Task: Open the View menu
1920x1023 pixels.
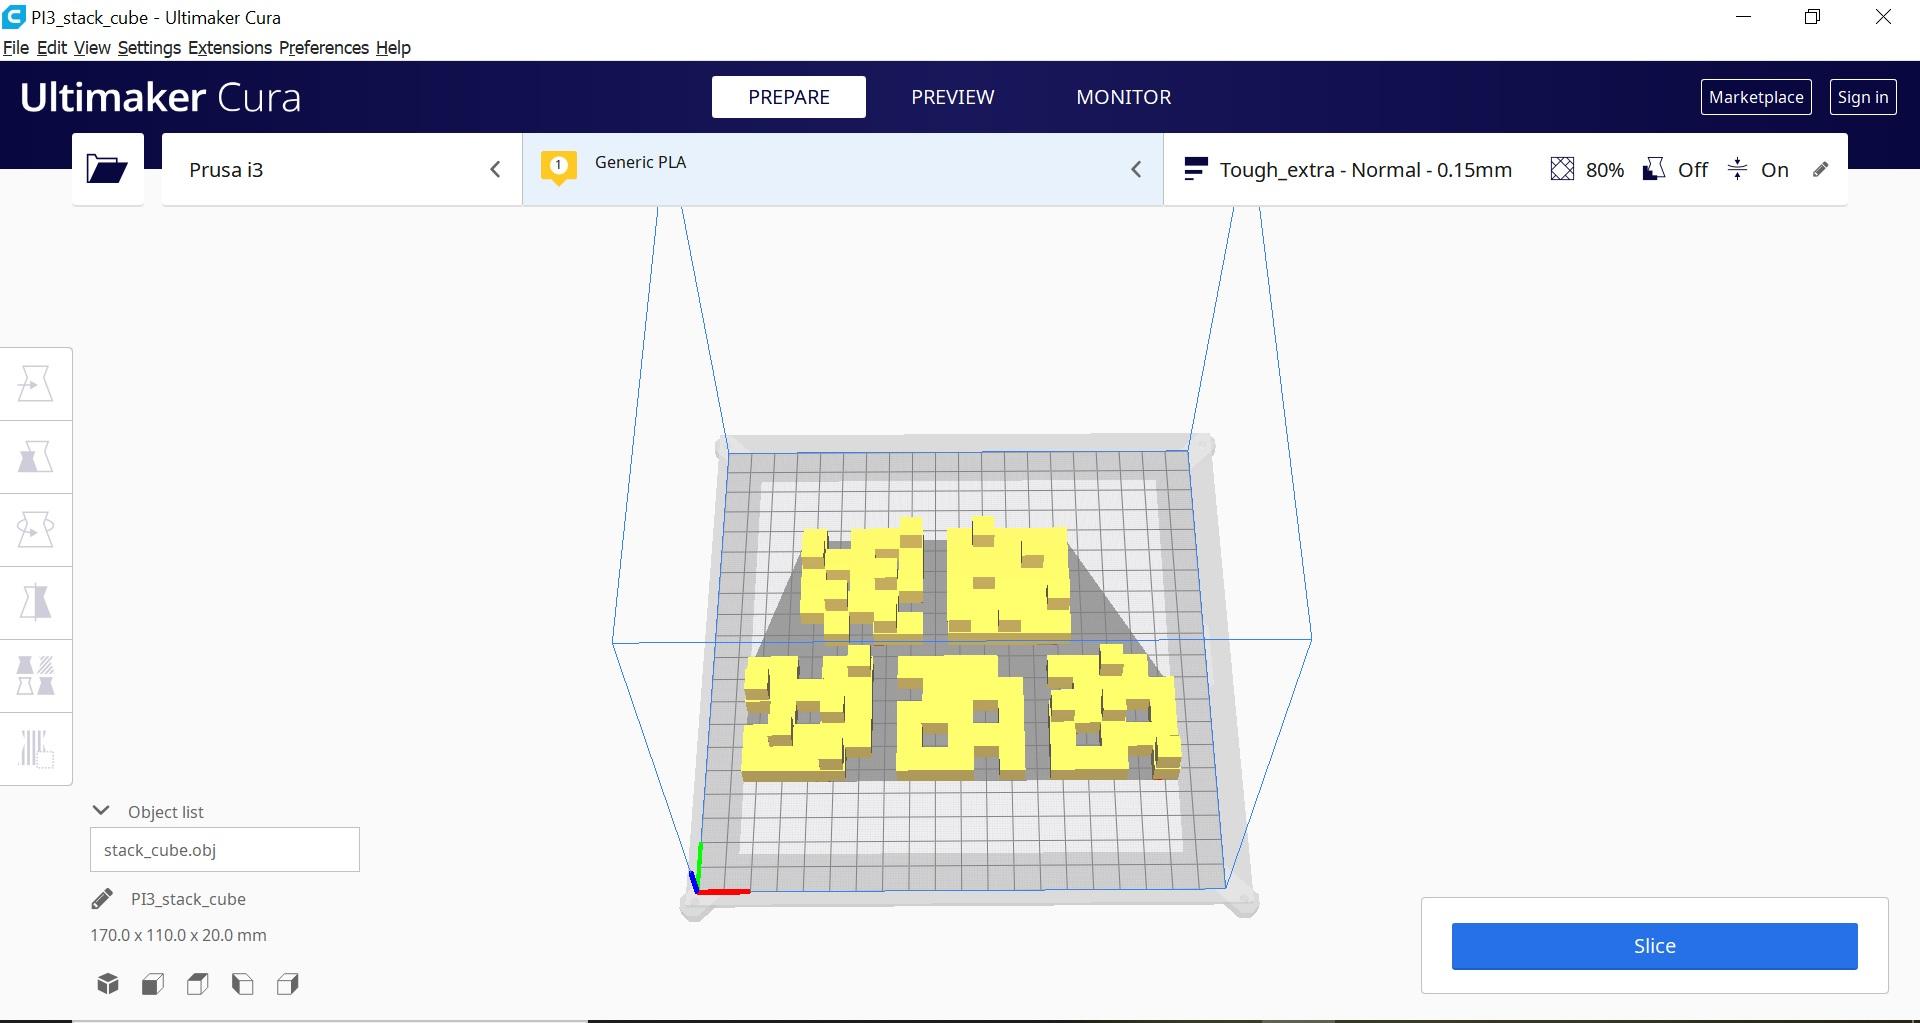Action: point(92,48)
